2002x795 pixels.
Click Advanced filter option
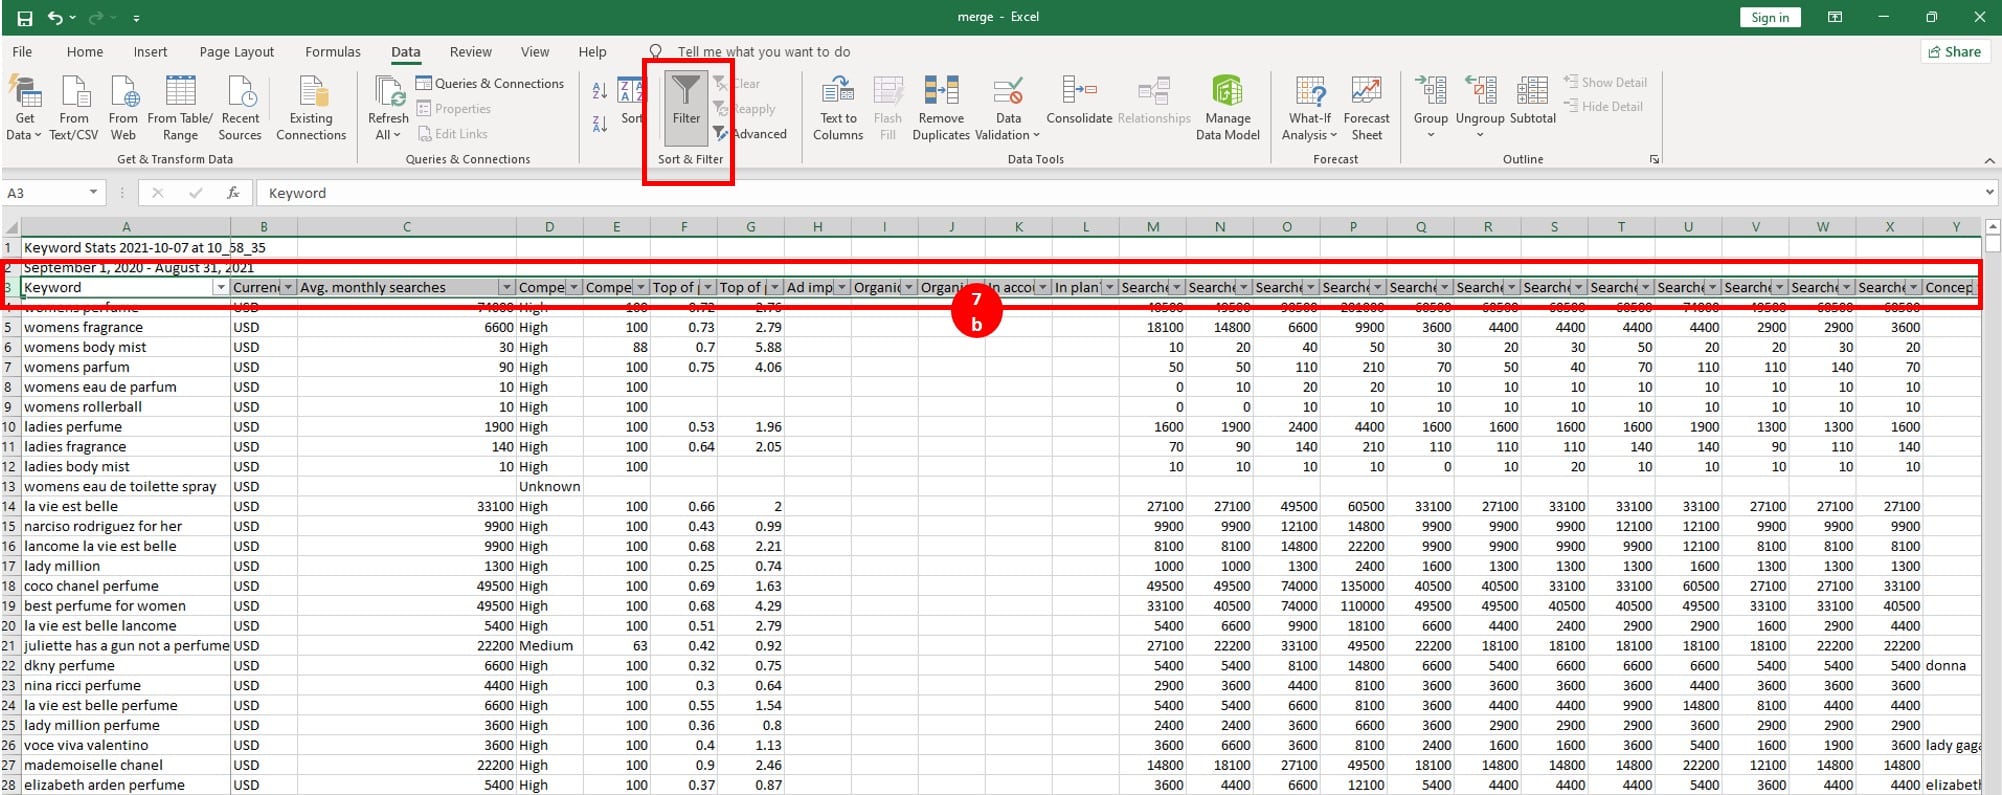[x=750, y=134]
